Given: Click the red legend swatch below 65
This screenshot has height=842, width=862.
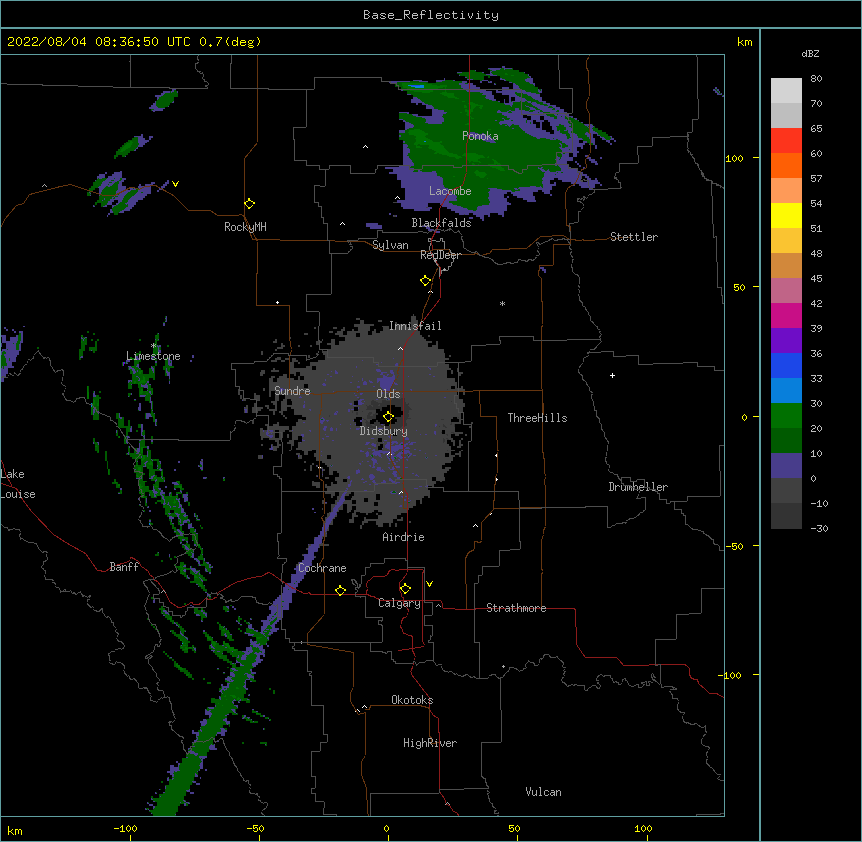Looking at the screenshot, I should point(786,140).
